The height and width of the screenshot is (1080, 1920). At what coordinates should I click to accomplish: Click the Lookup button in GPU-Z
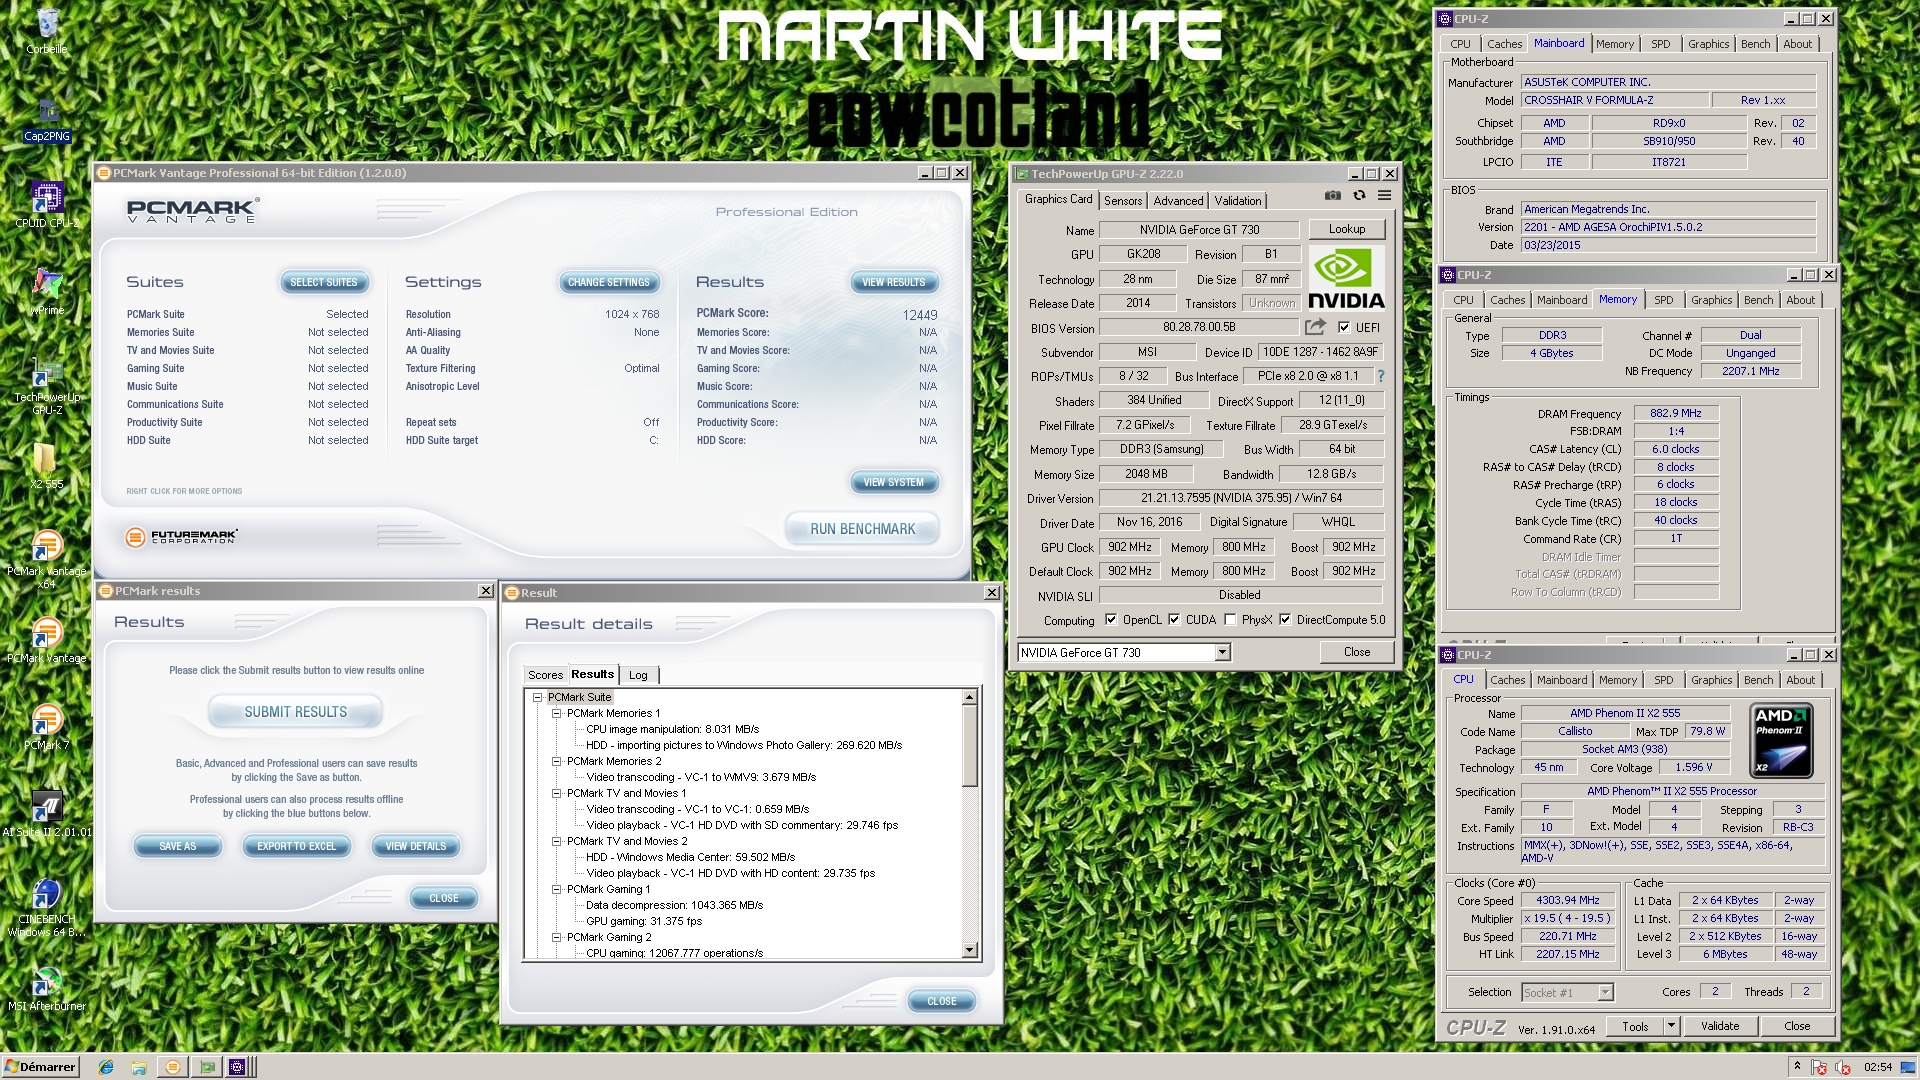coord(1346,229)
